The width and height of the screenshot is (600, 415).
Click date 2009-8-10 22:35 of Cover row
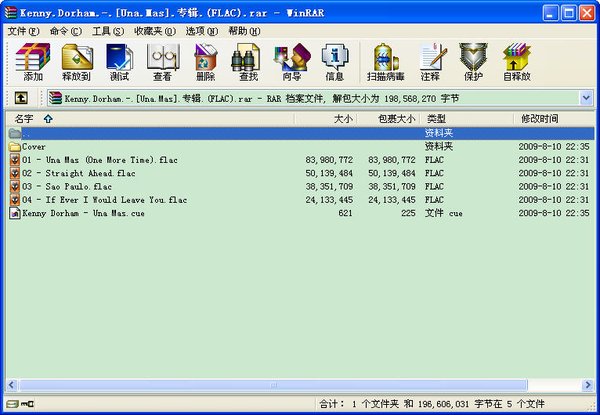pos(554,146)
